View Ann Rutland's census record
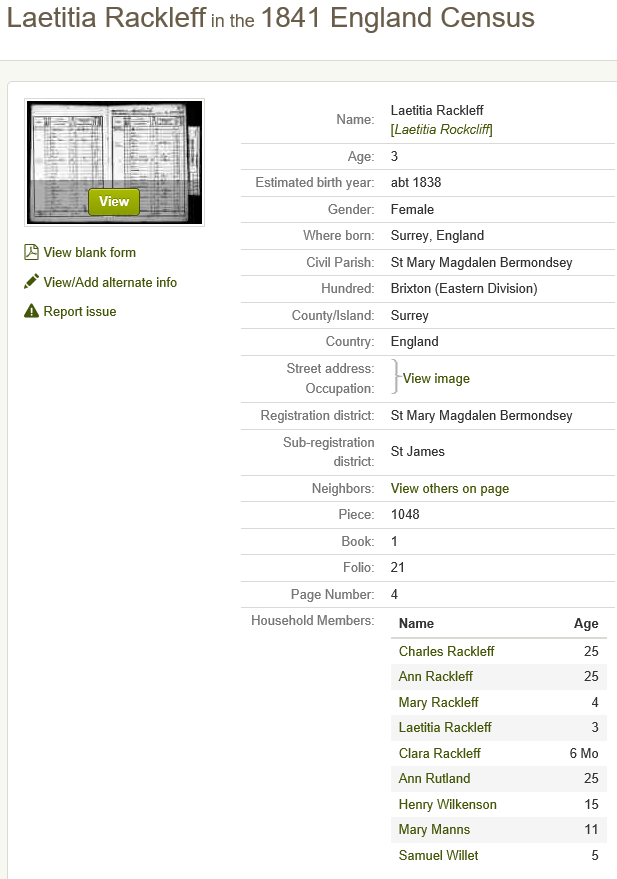Viewport: 617px width, 879px height. point(434,778)
